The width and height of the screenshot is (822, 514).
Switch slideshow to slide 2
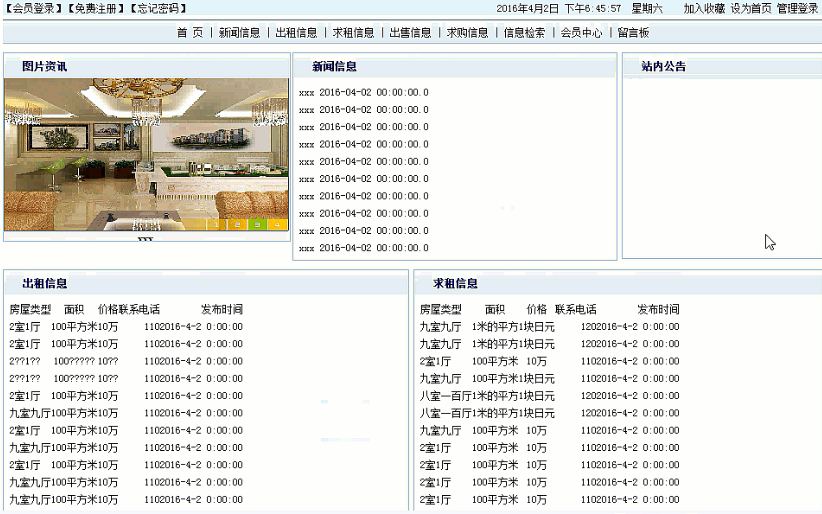(x=237, y=225)
